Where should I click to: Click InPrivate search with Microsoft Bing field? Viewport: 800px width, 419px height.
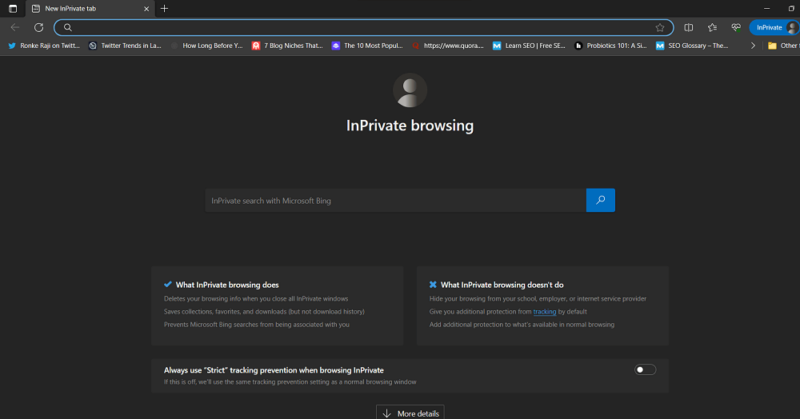coord(395,201)
